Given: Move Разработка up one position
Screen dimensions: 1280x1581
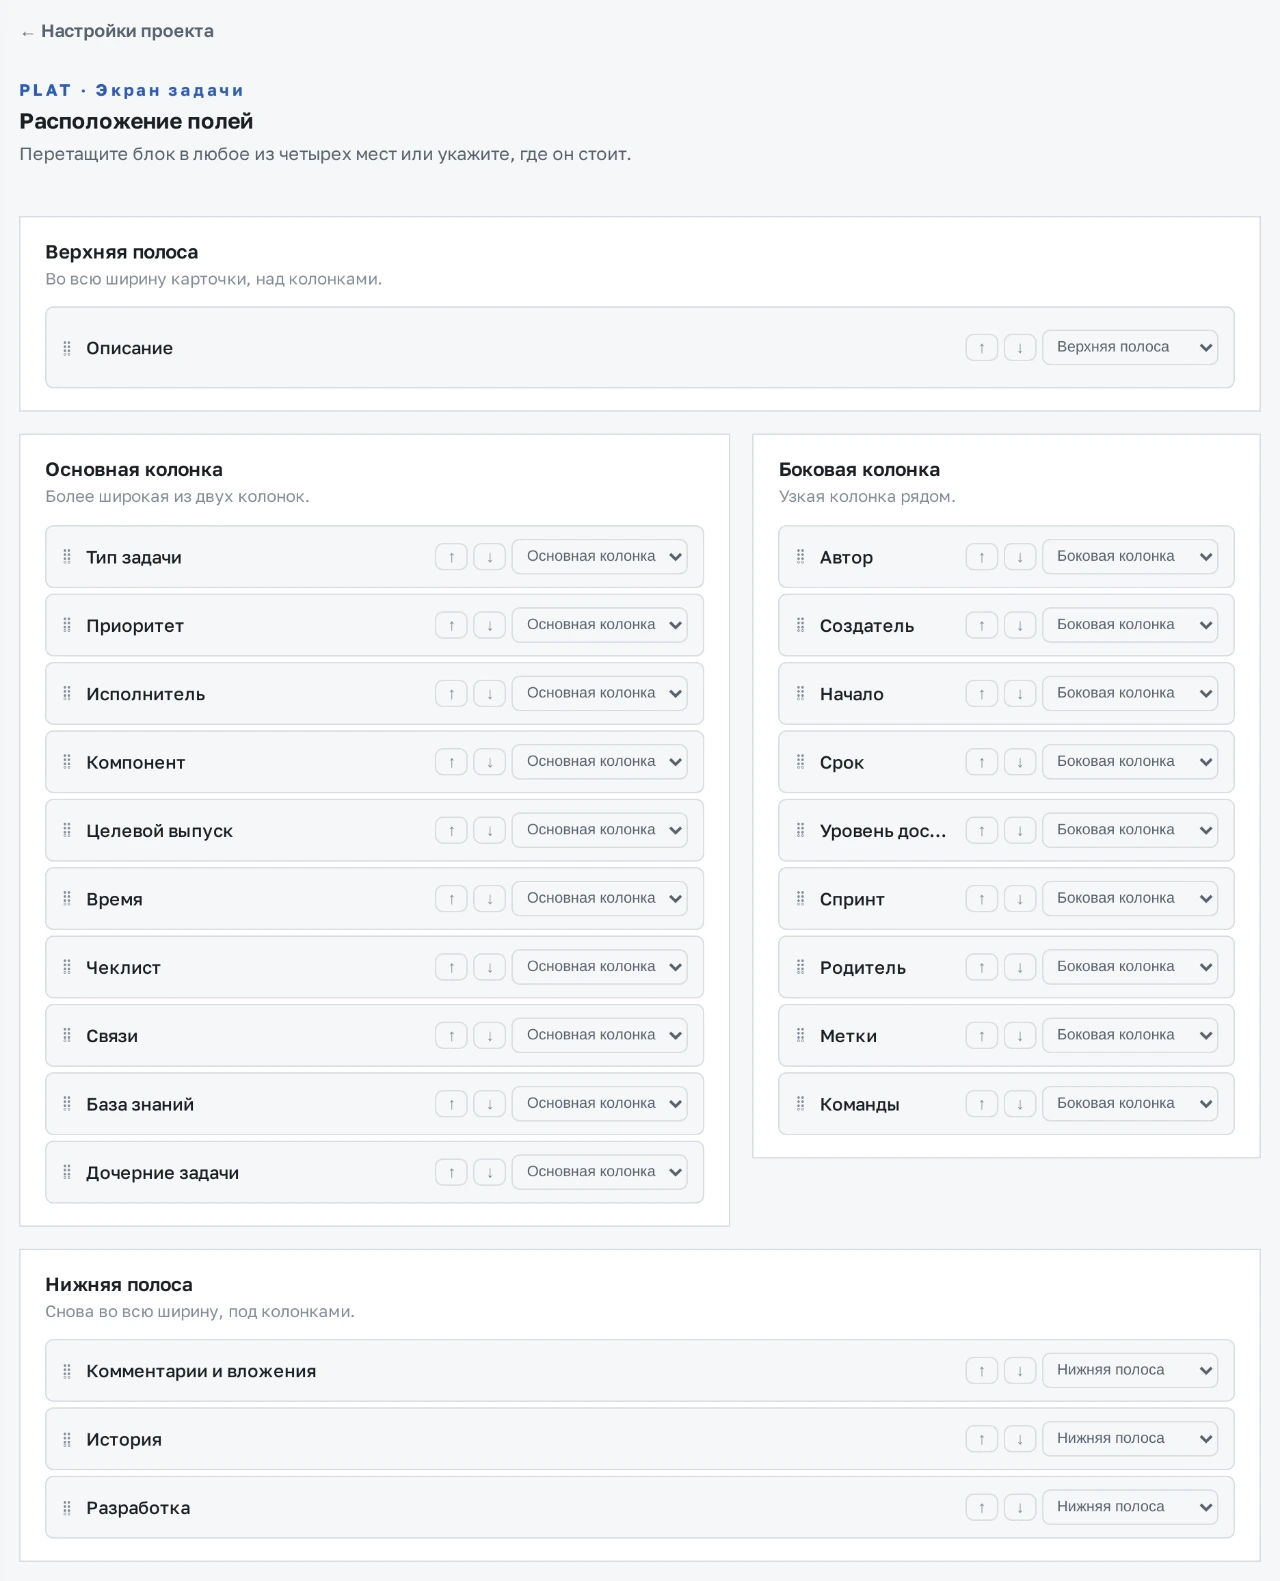Looking at the screenshot, I should (x=982, y=1508).
